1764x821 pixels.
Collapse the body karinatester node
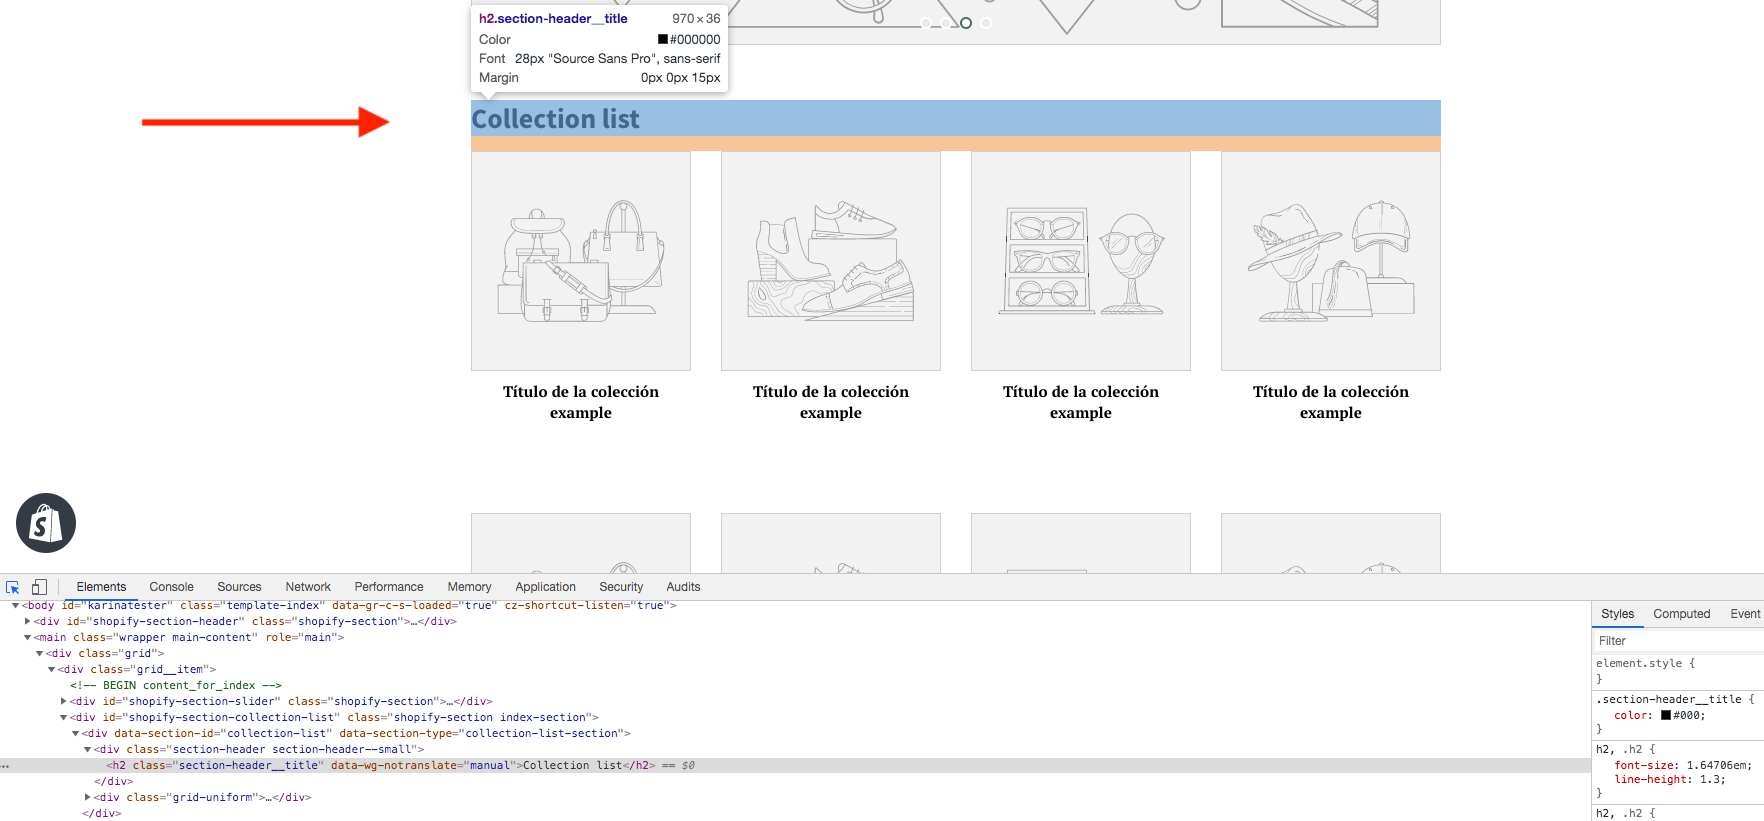15,606
